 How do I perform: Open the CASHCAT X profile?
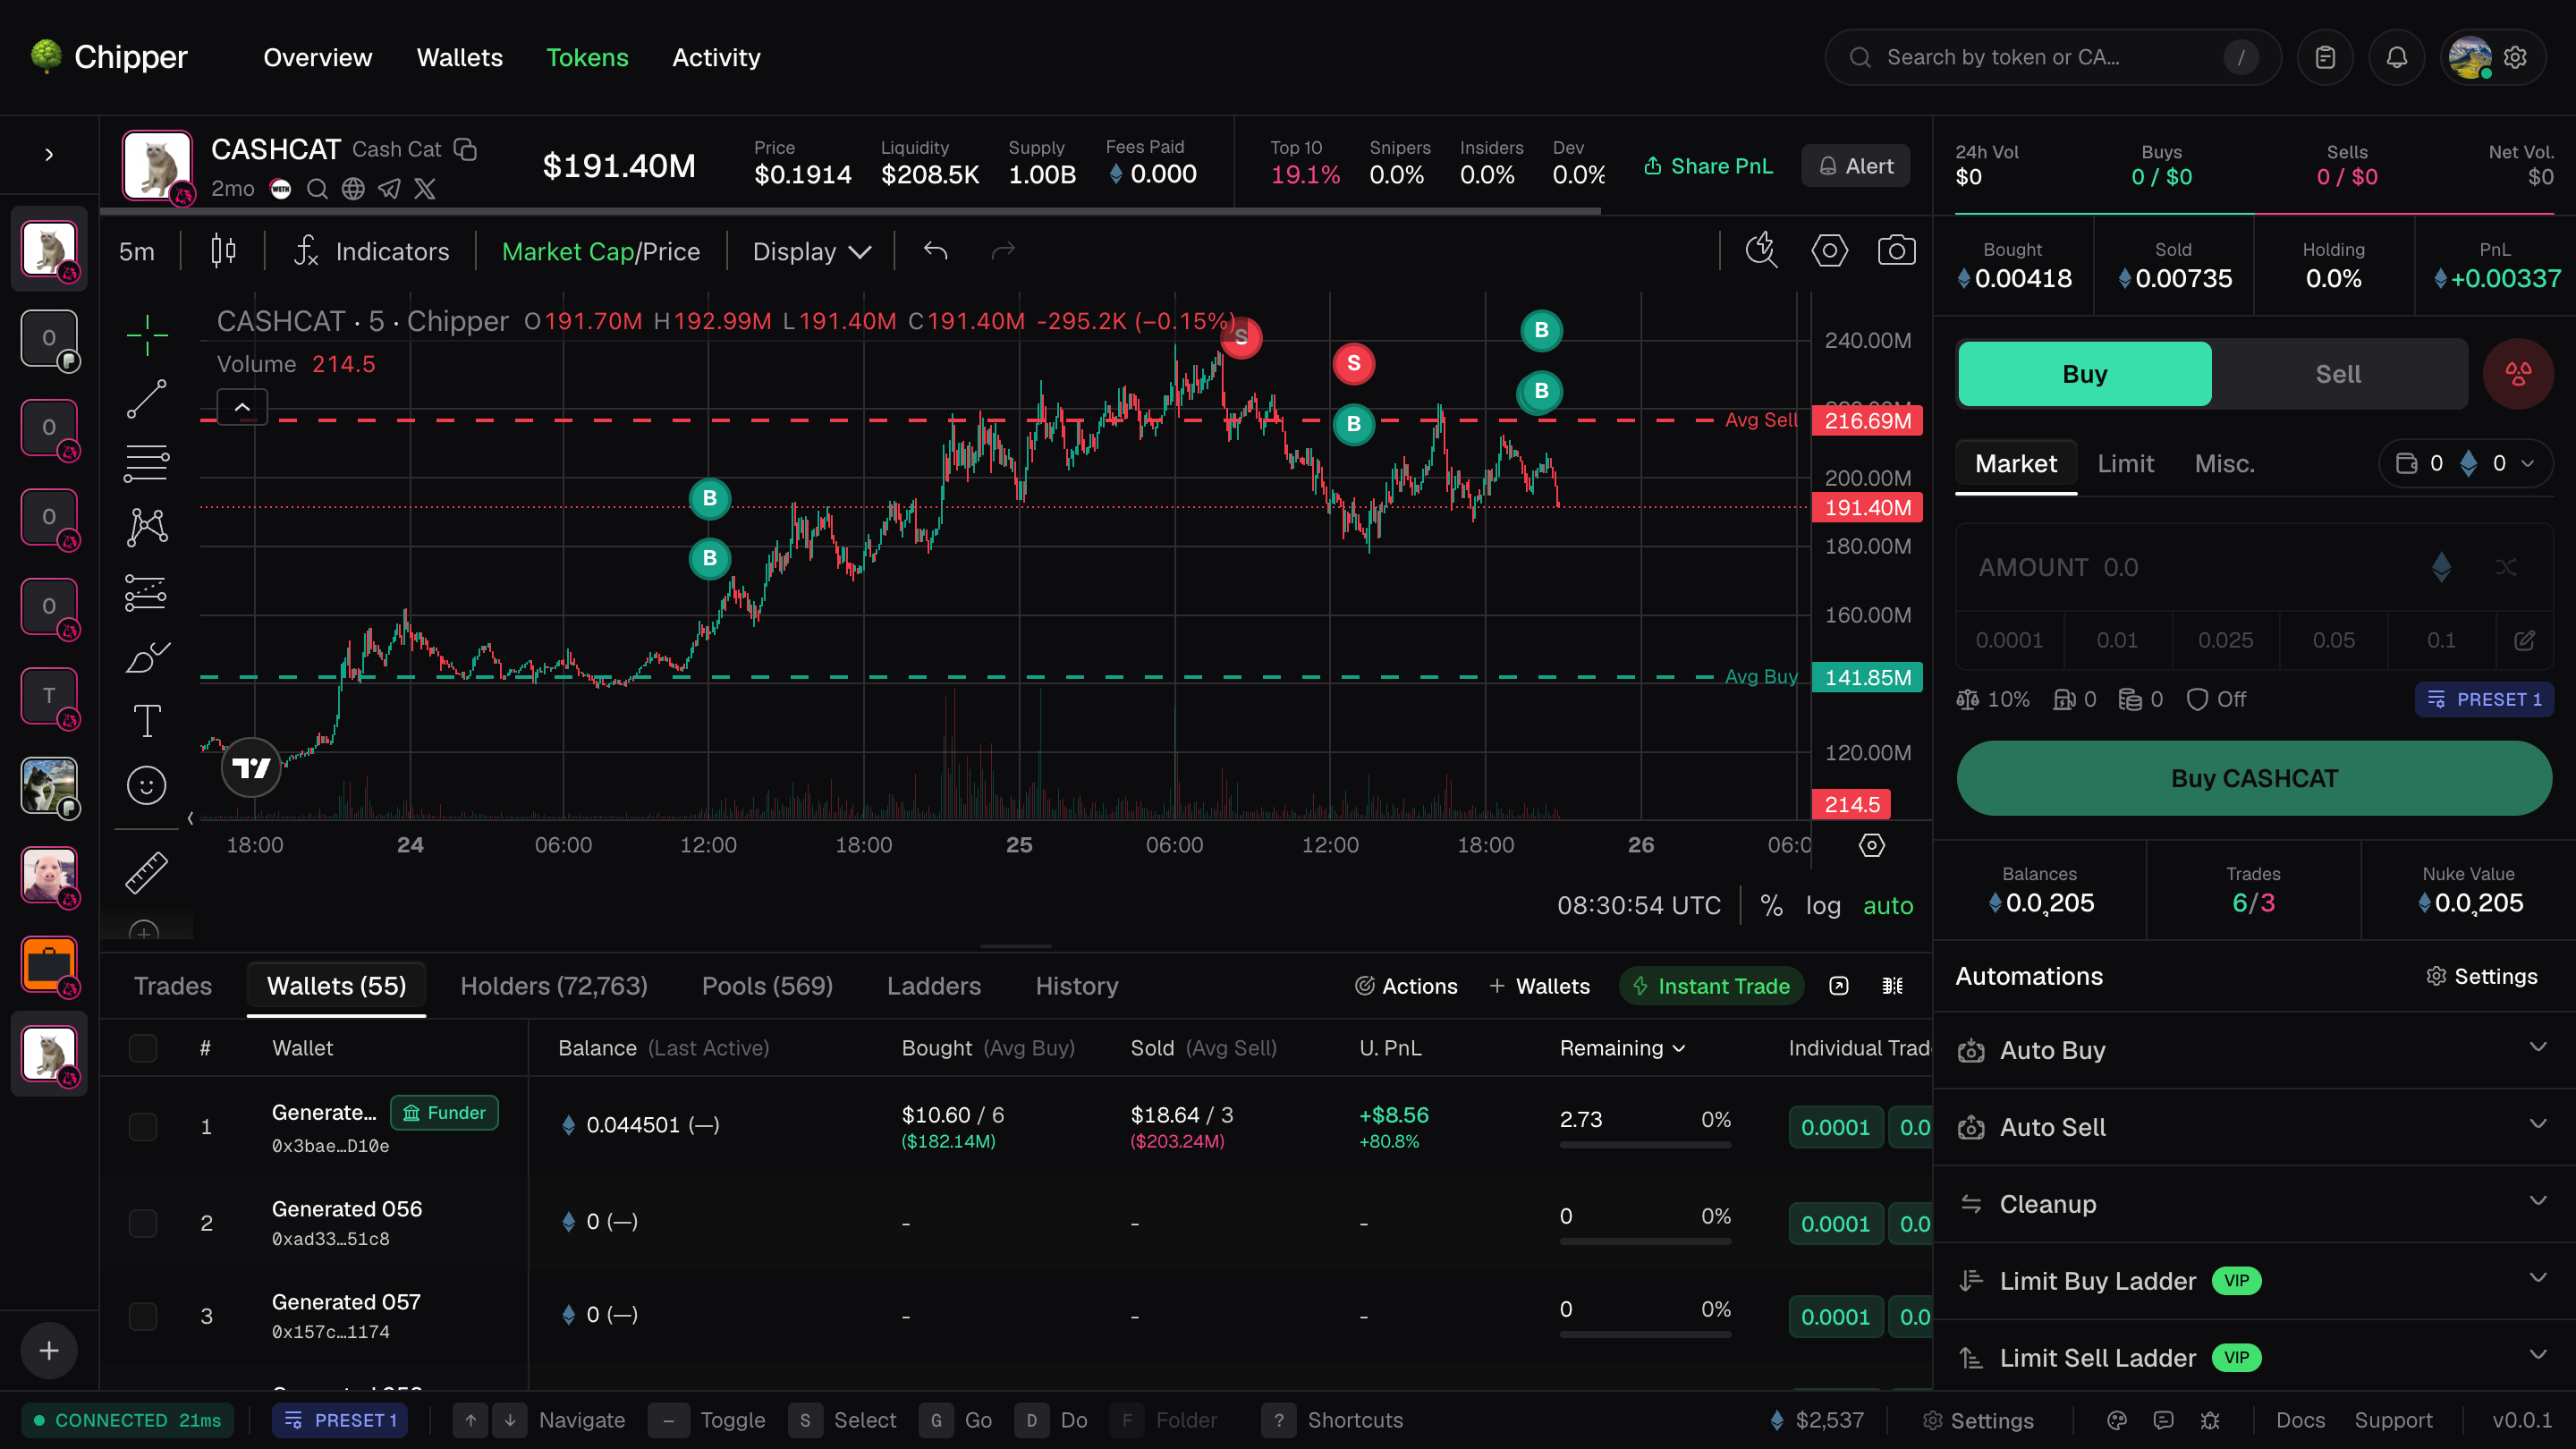point(425,189)
